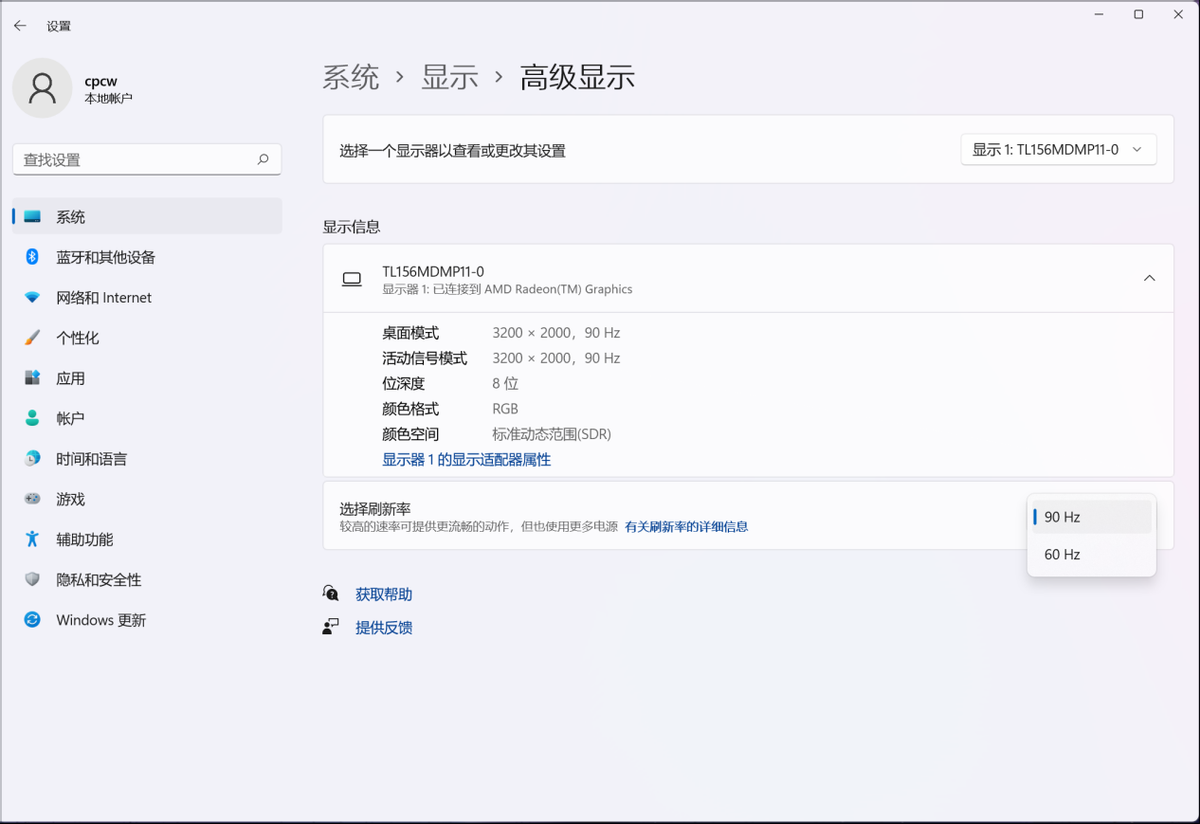The width and height of the screenshot is (1200, 824).
Task: Open 显示器 1 的显示适配器属性 link
Action: [x=466, y=460]
